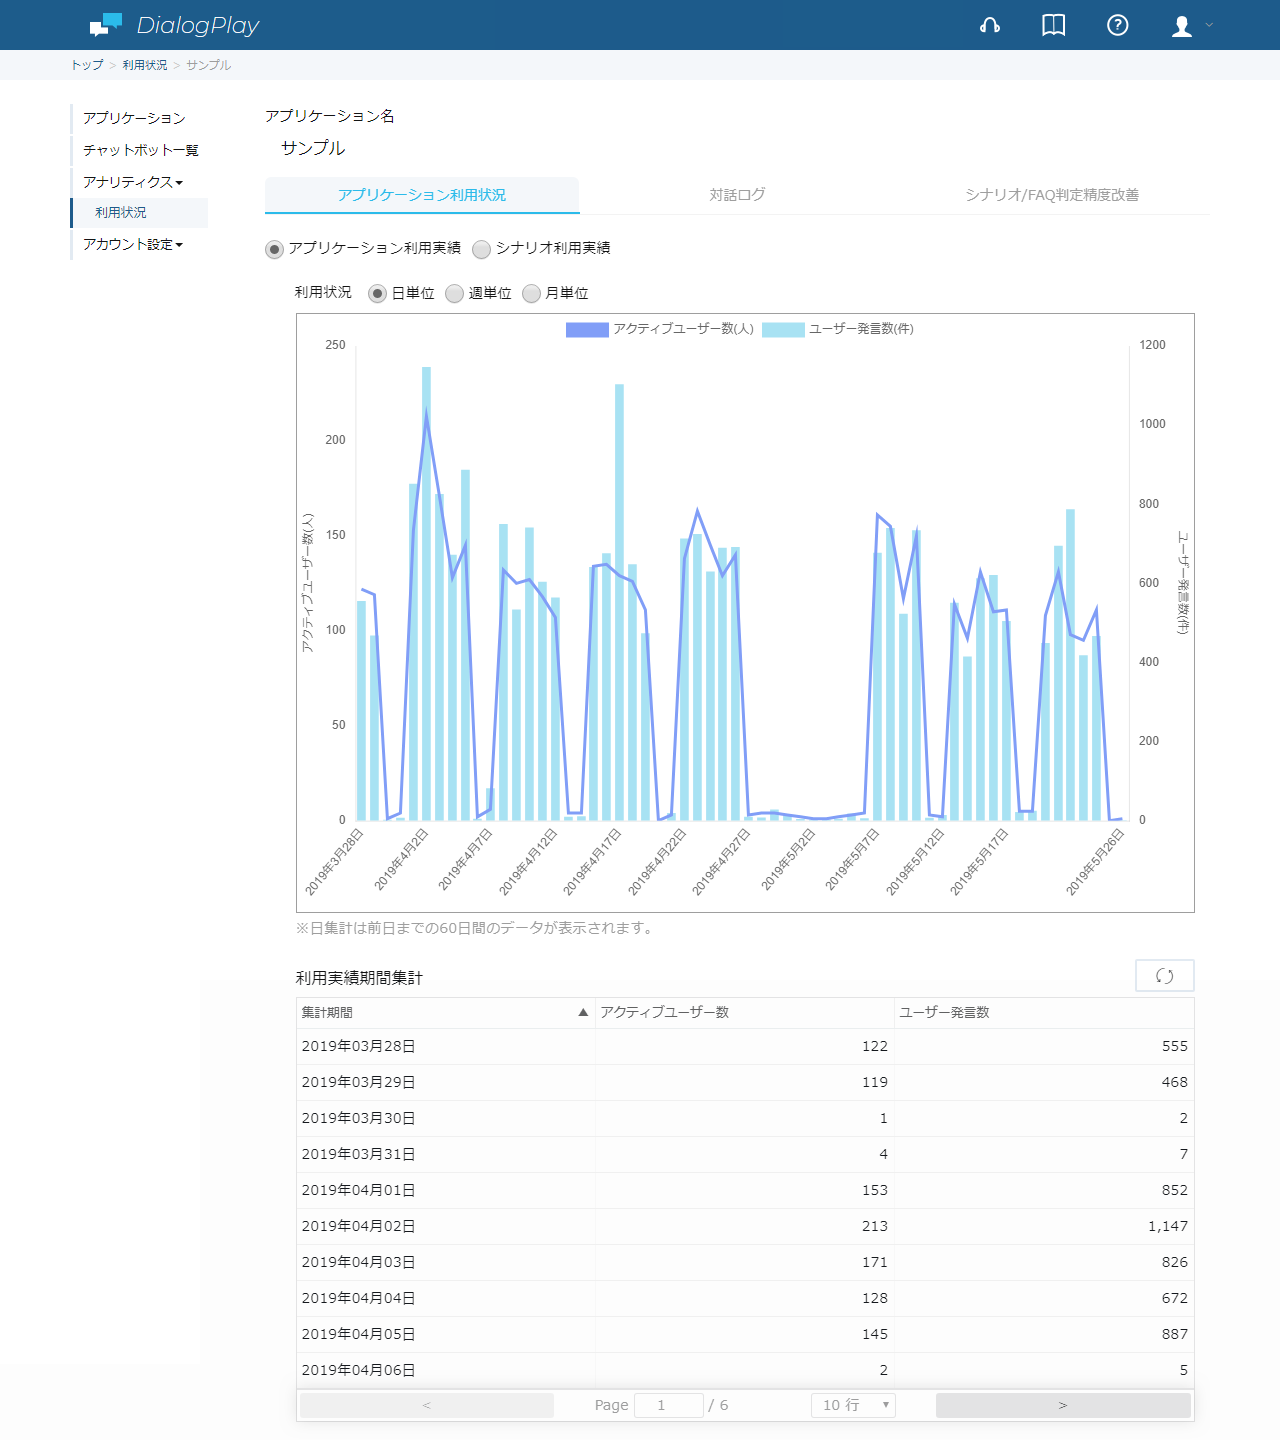
Task: Click the 2019年4月17日 chart axis label
Action: pyautogui.click(x=592, y=861)
